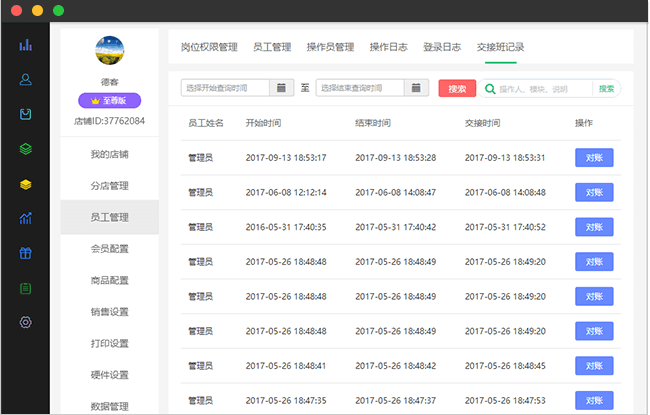Open the settings gear sidebar icon

[26, 322]
